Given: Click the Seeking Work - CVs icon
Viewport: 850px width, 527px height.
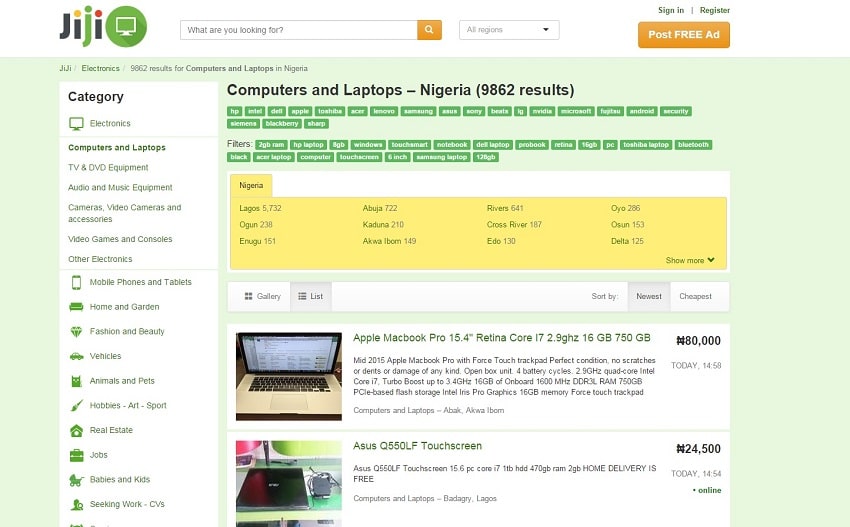Looking at the screenshot, I should tap(76, 504).
